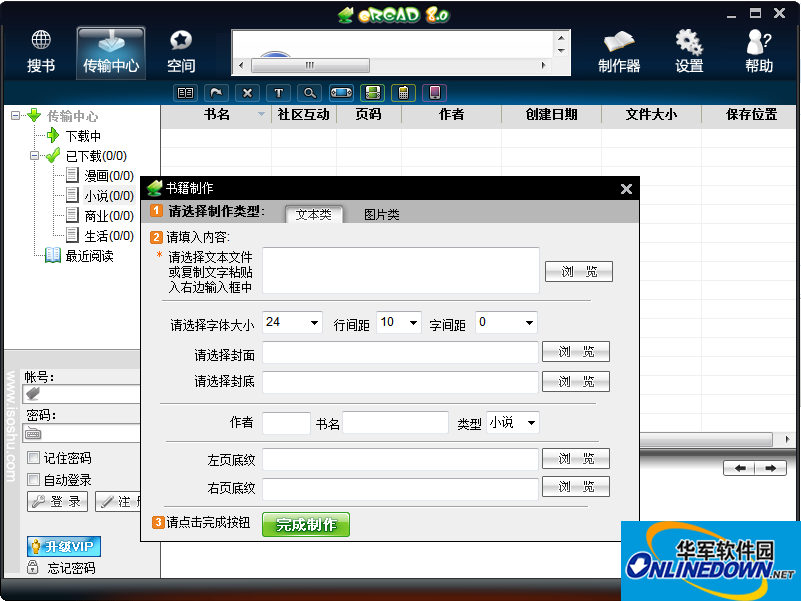Click the X delete toolbar icon
This screenshot has width=801, height=601.
pyautogui.click(x=248, y=93)
